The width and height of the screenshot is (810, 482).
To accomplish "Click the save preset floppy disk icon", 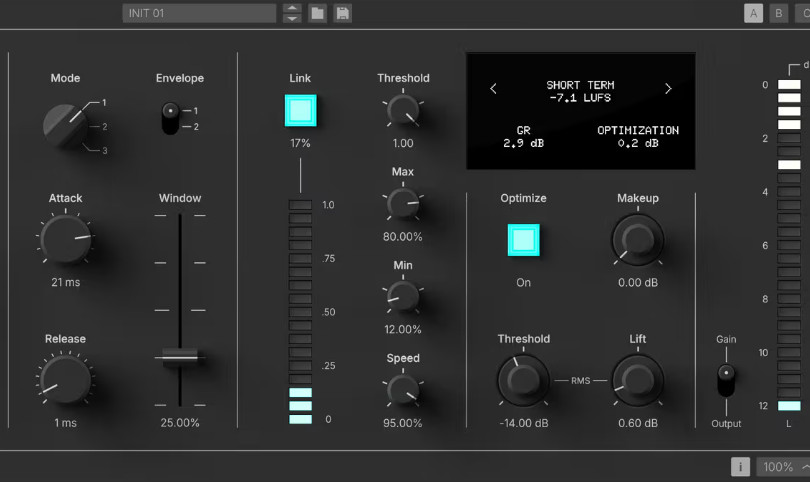I will point(343,13).
